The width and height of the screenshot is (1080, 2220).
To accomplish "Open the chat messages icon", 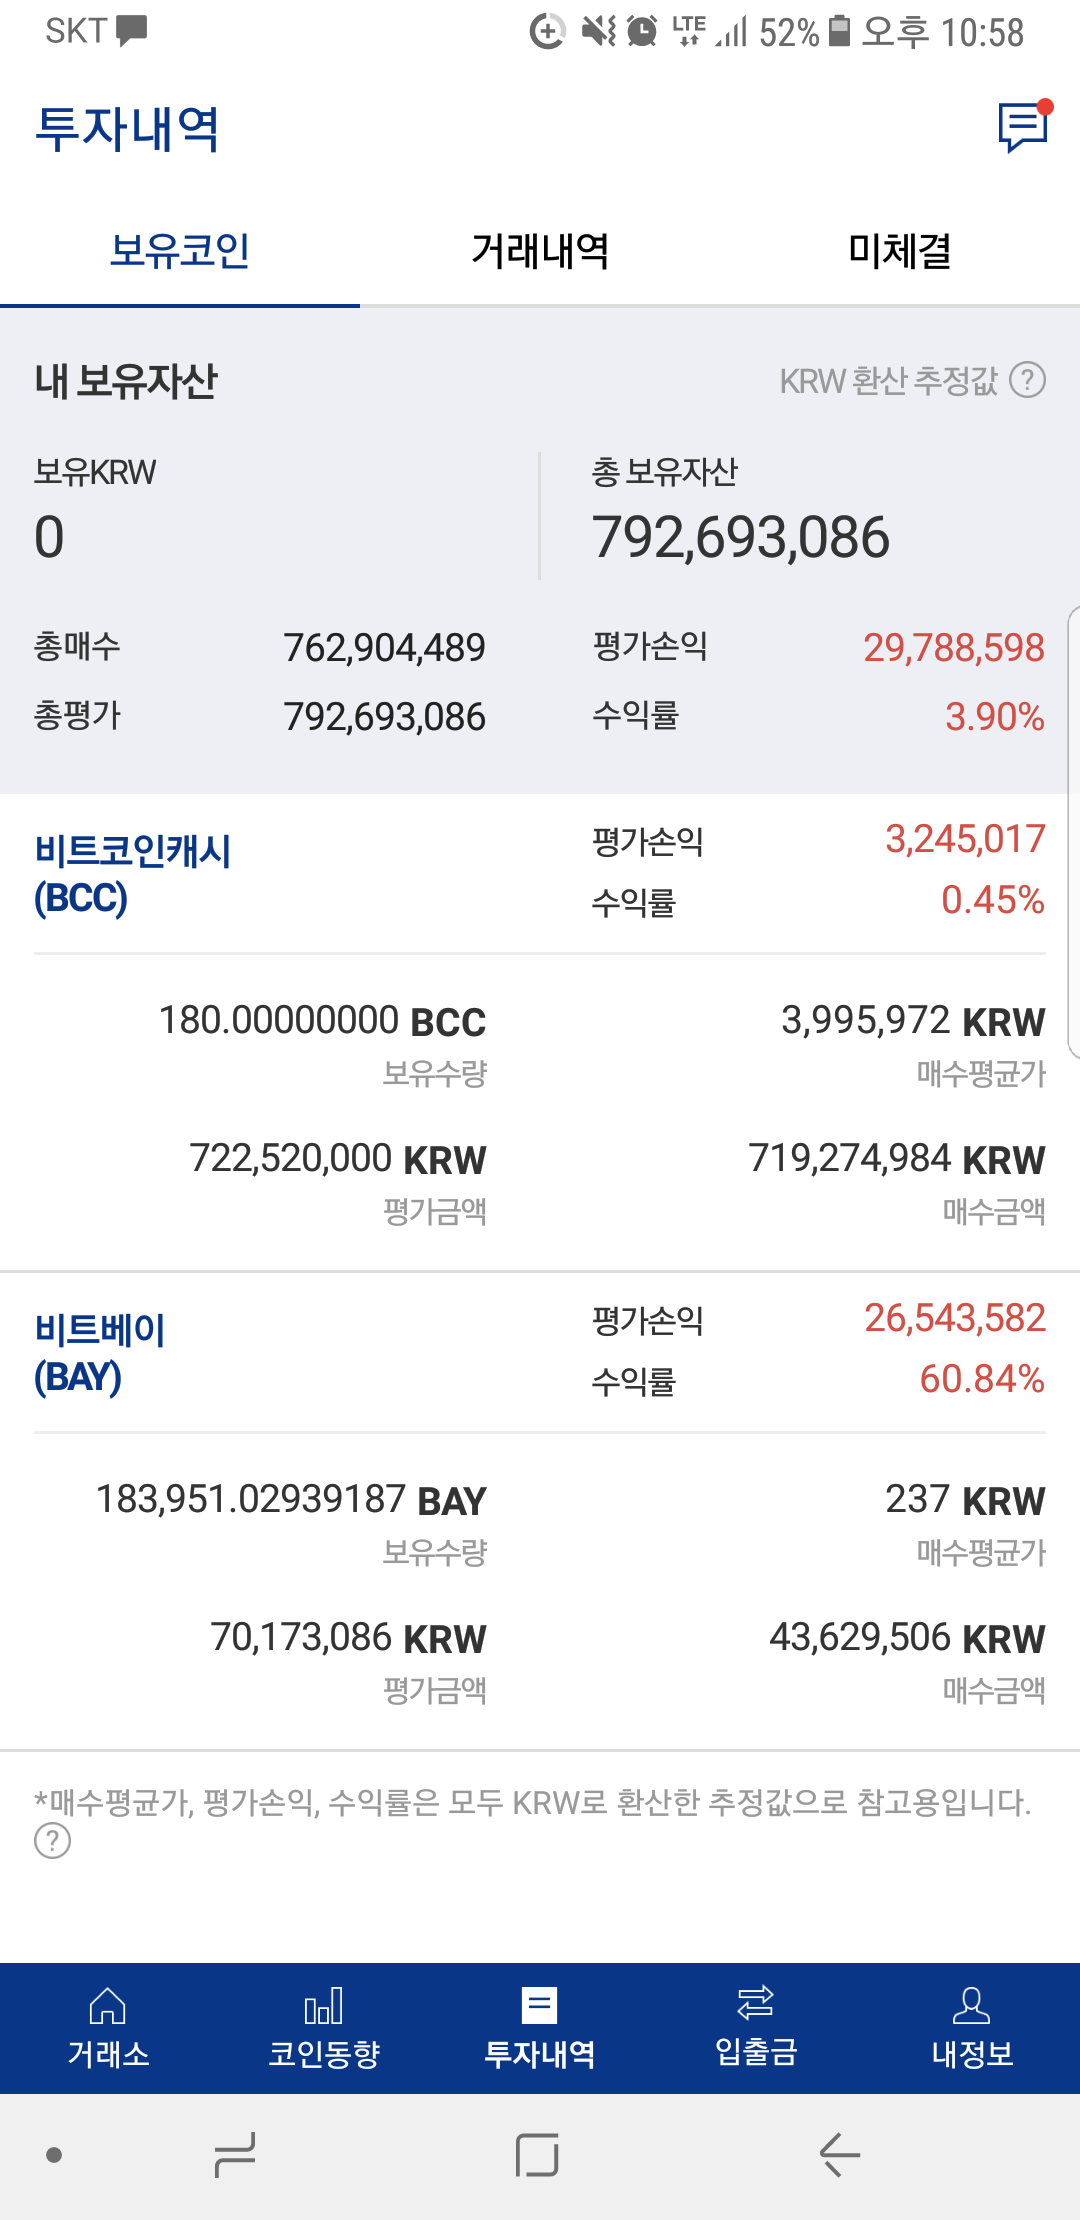I will point(1022,128).
